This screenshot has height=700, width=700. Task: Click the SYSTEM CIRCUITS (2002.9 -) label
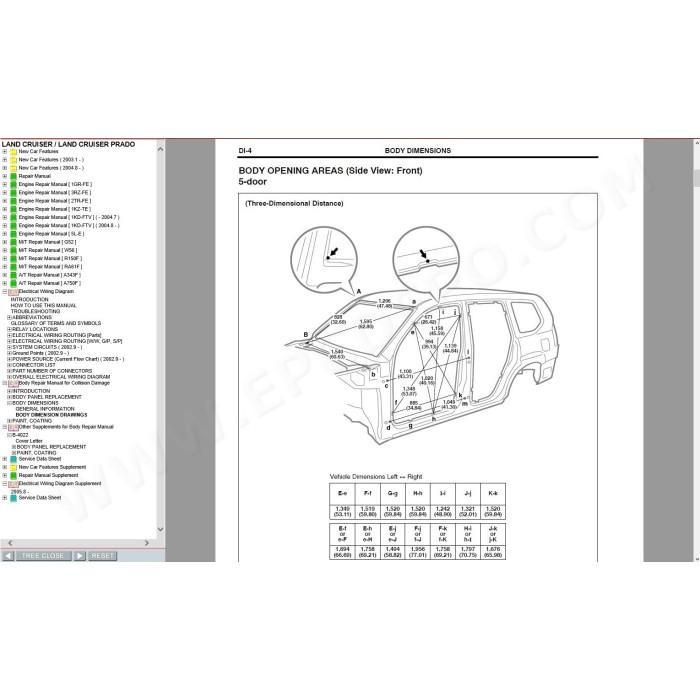[x=47, y=347]
